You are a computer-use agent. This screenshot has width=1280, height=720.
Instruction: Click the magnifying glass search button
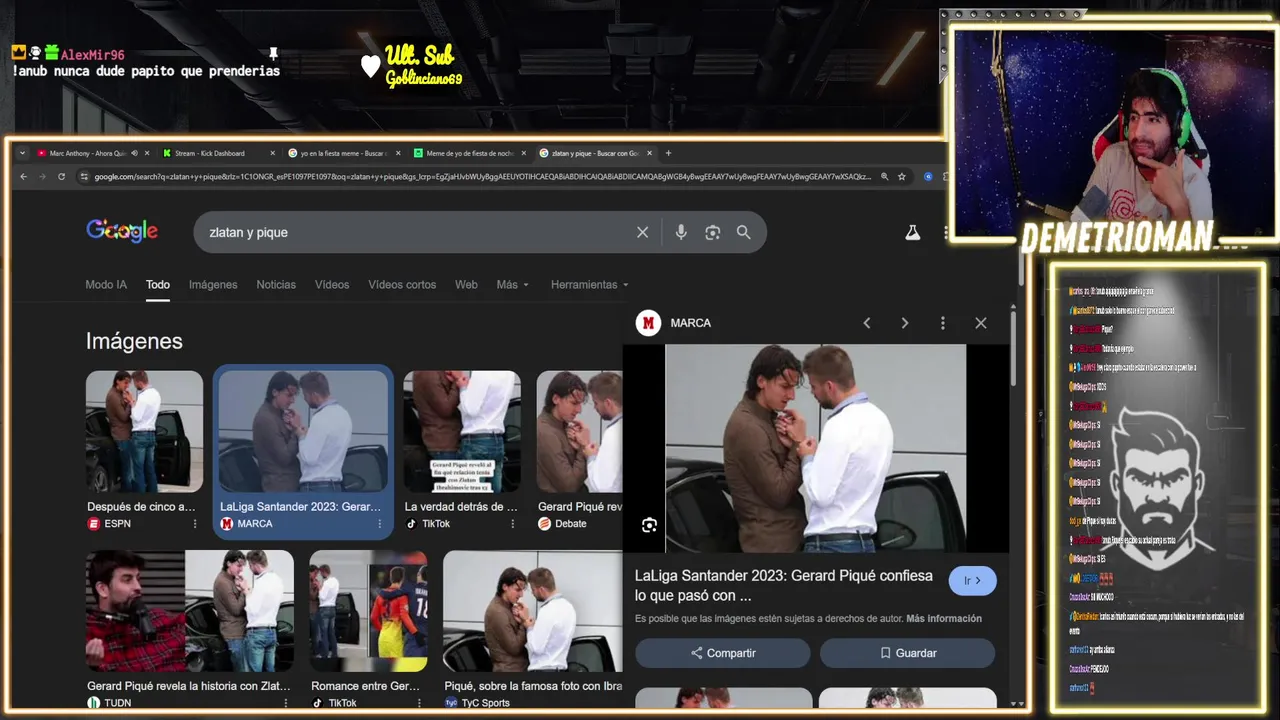click(x=743, y=232)
